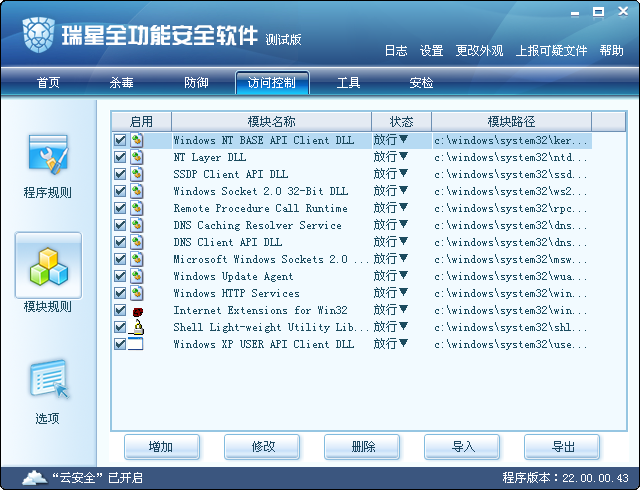Image resolution: width=640 pixels, height=490 pixels.
Task: Switch to the 工具 tools tab
Action: (348, 83)
